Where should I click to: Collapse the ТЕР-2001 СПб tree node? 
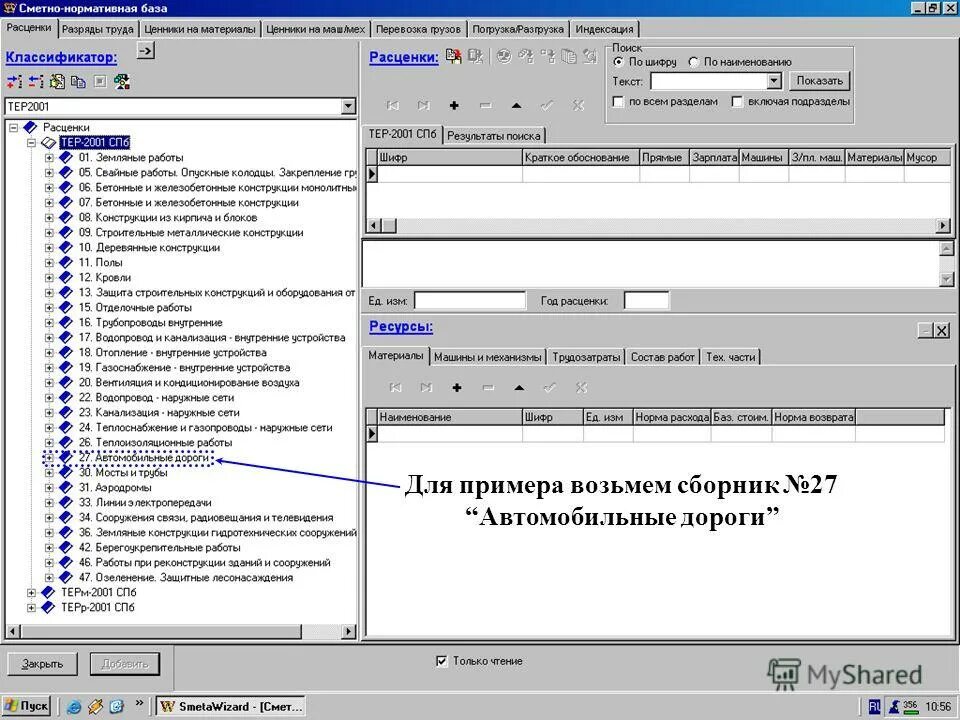(31, 143)
